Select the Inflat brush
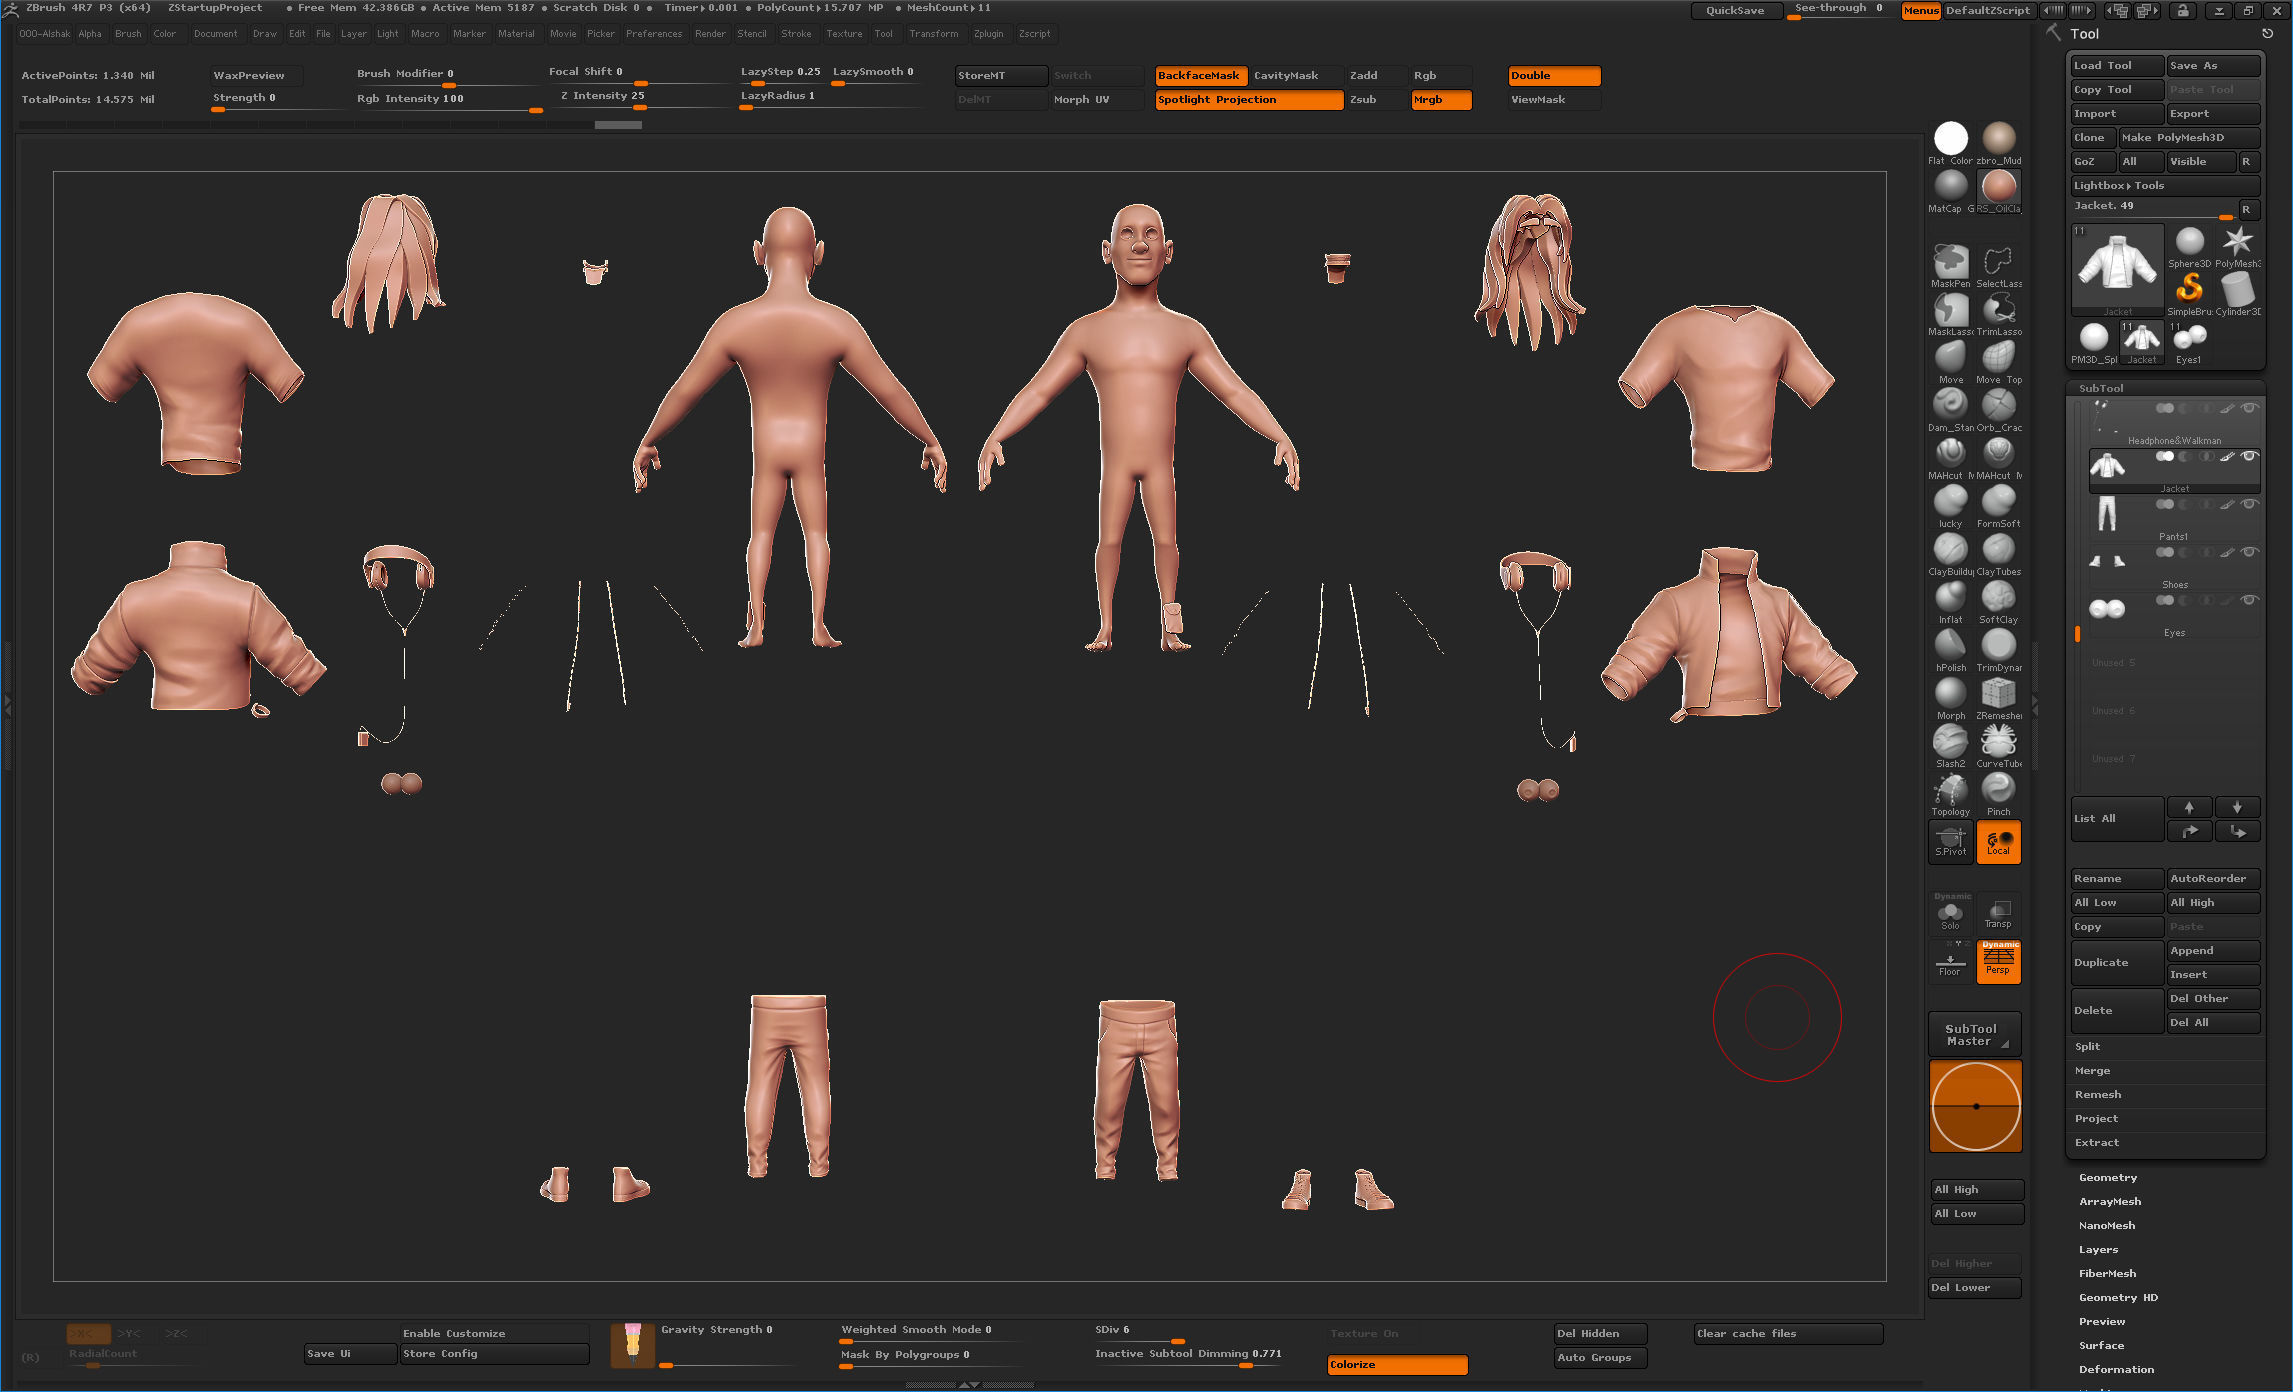The height and width of the screenshot is (1392, 2293). [1950, 598]
